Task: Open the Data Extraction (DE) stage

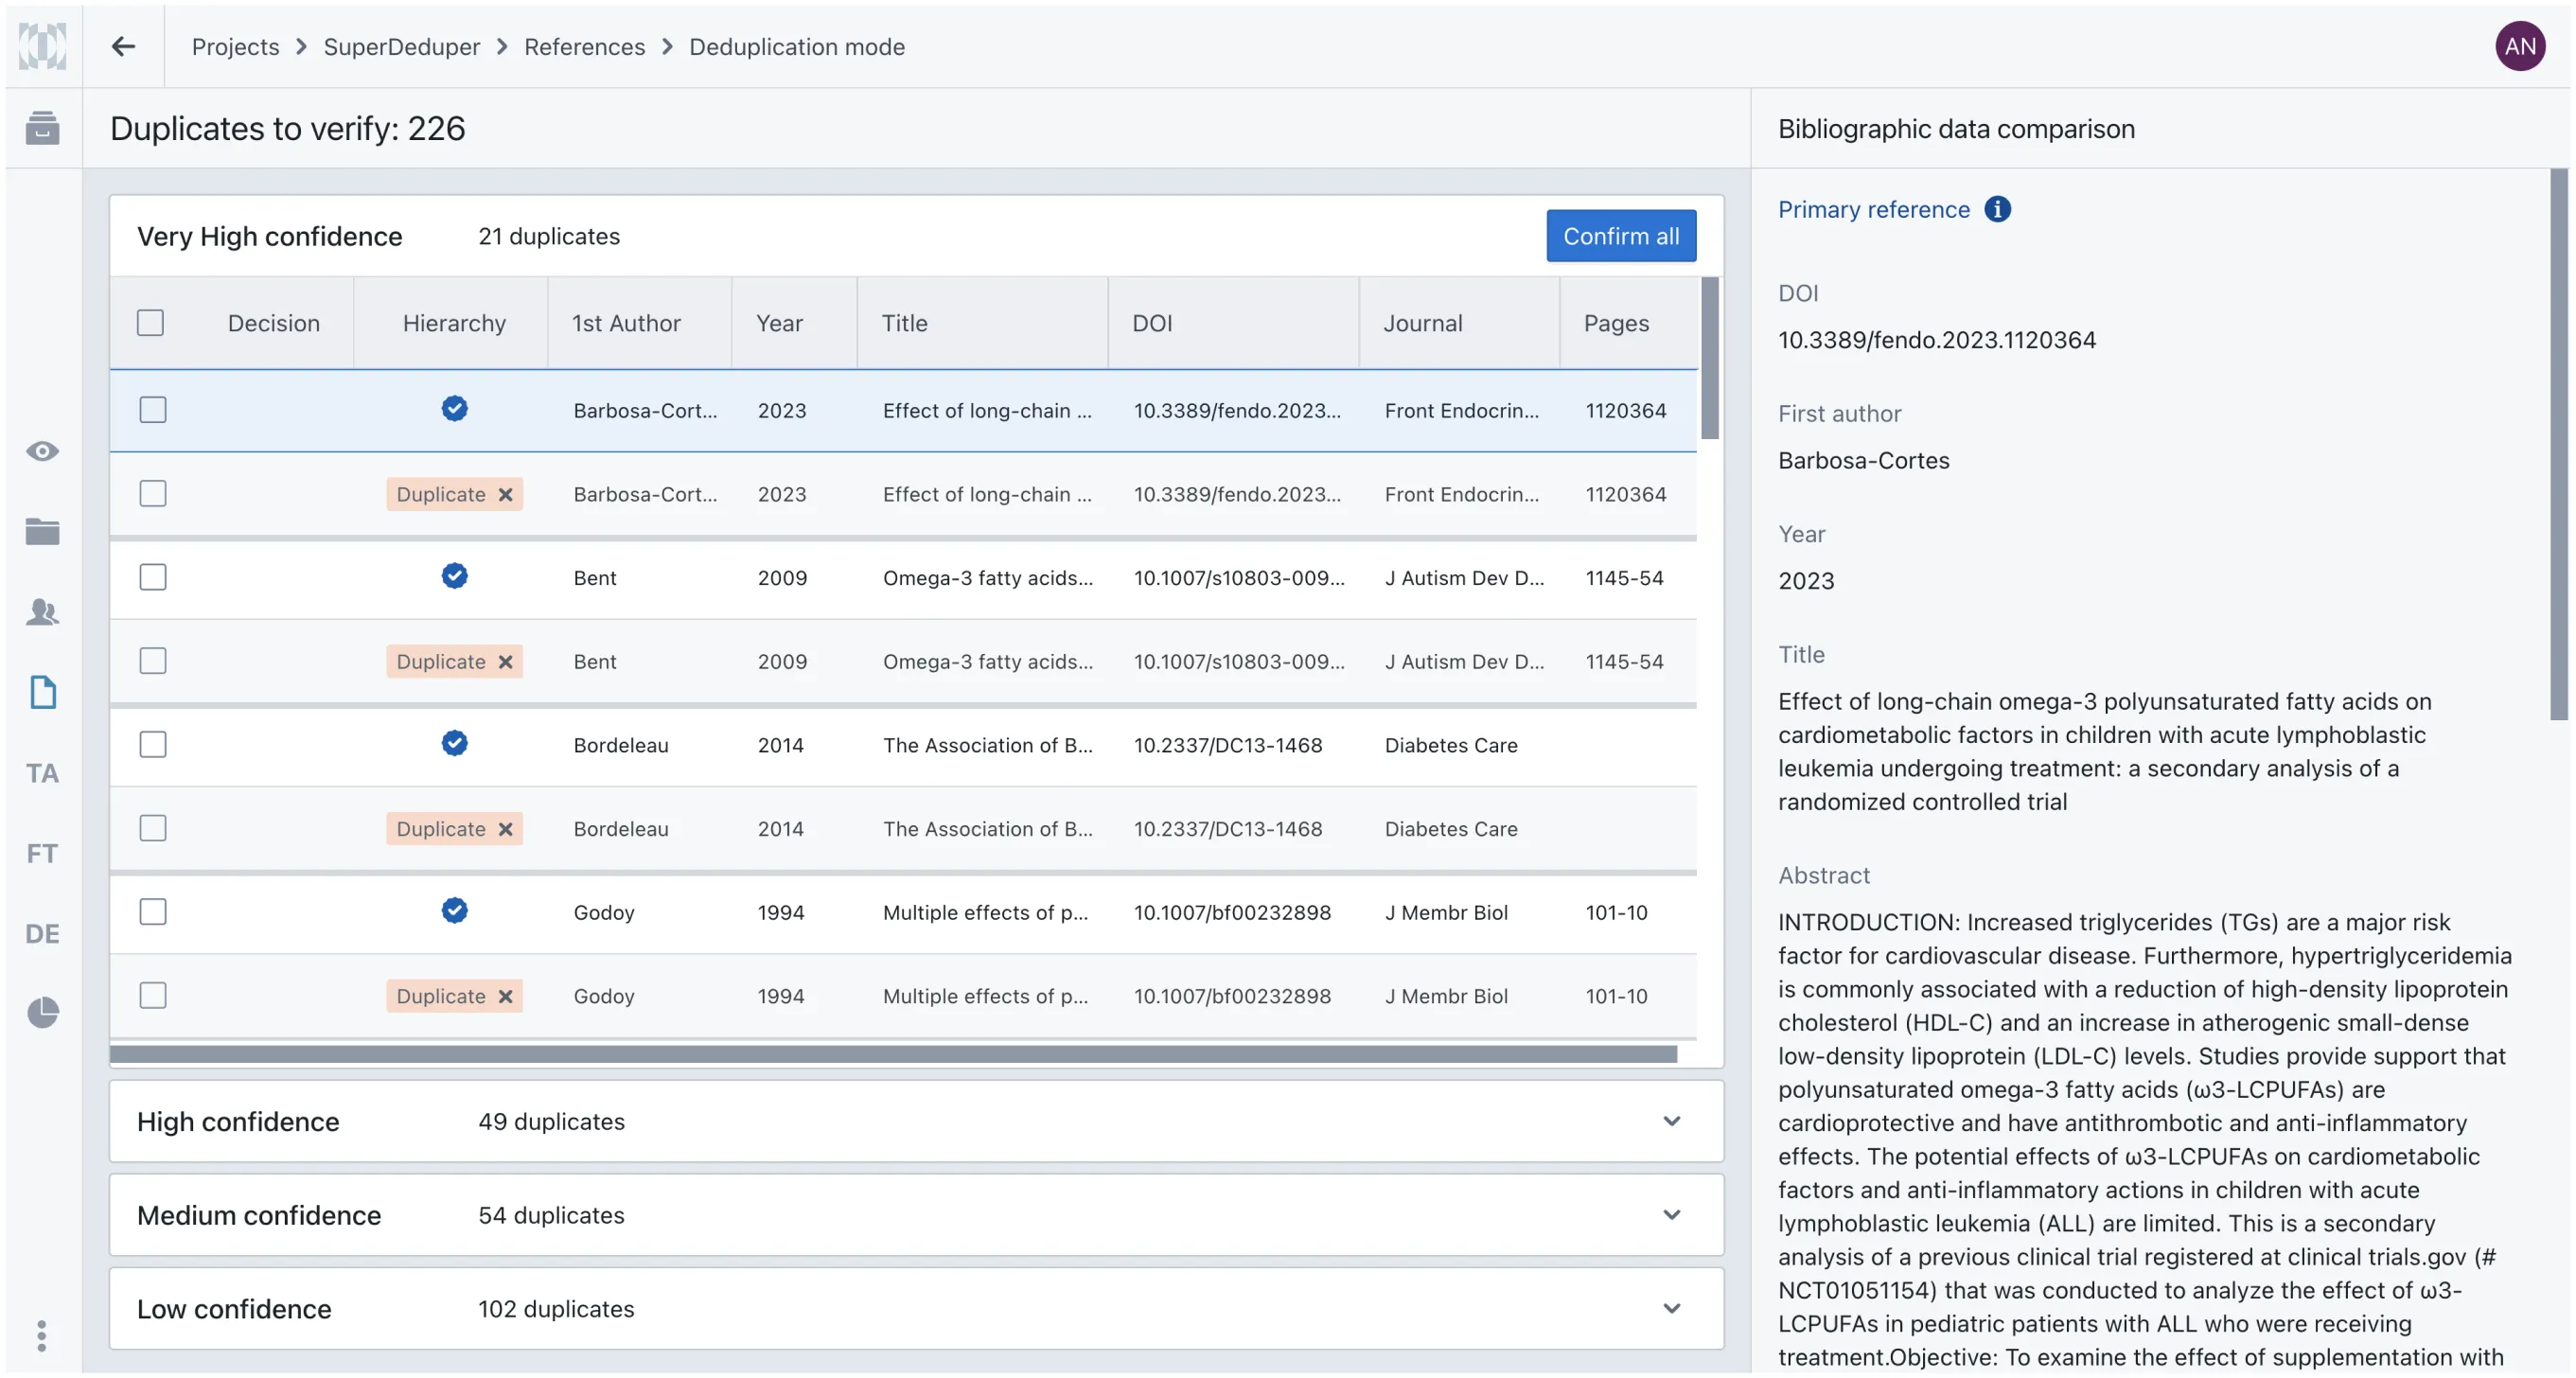Action: tap(42, 932)
